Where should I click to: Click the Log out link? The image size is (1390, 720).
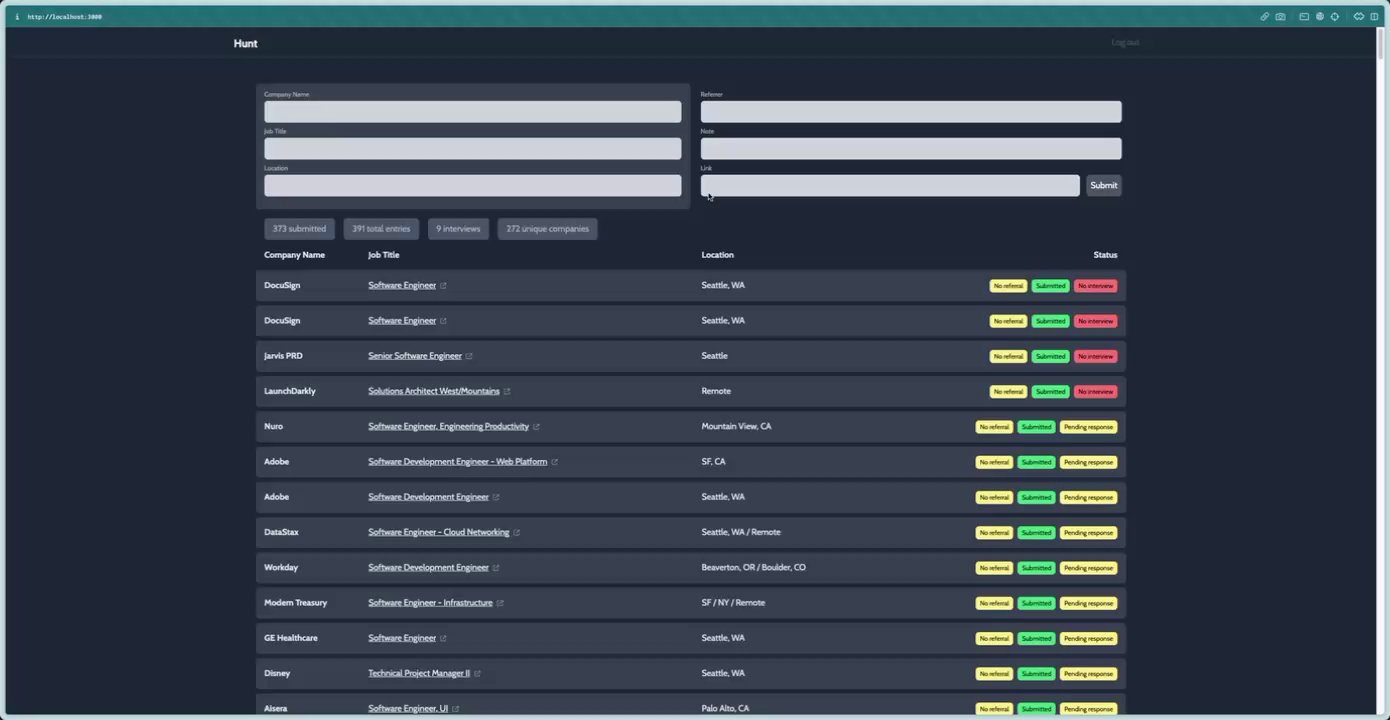coord(1125,42)
